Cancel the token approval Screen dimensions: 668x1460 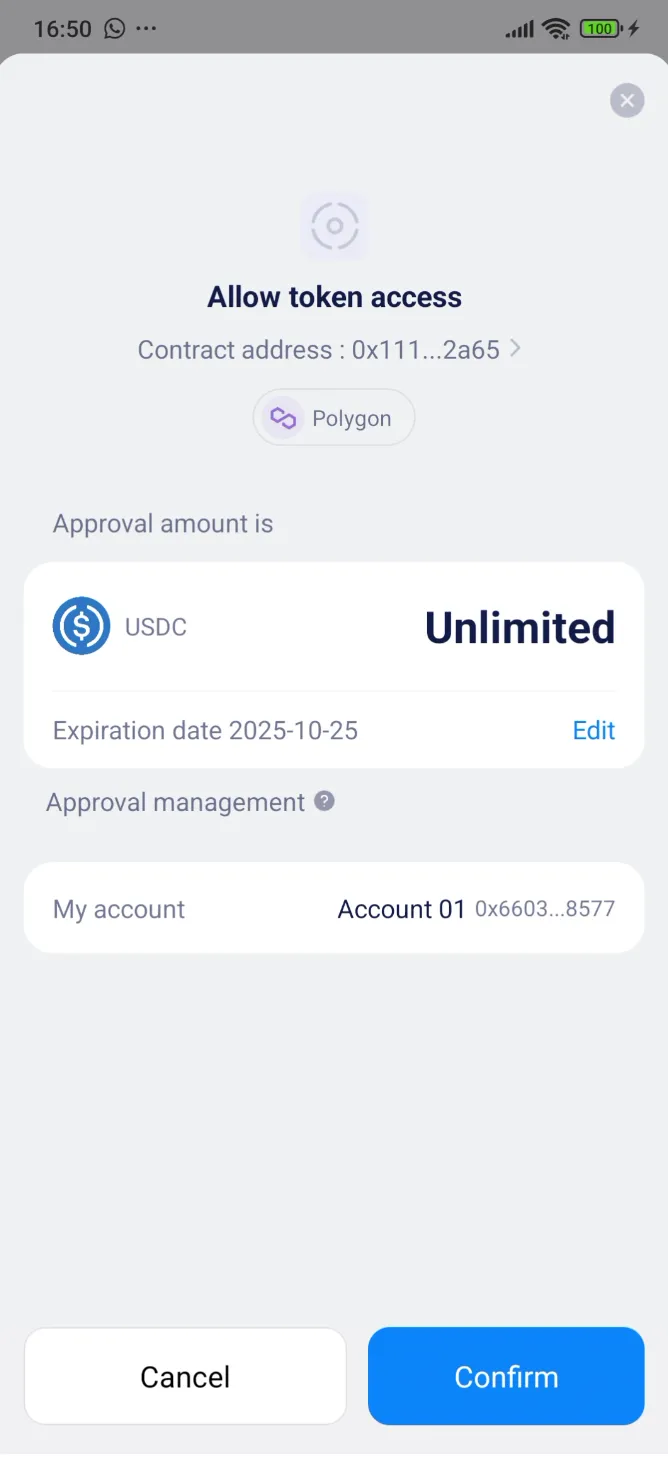185,1376
